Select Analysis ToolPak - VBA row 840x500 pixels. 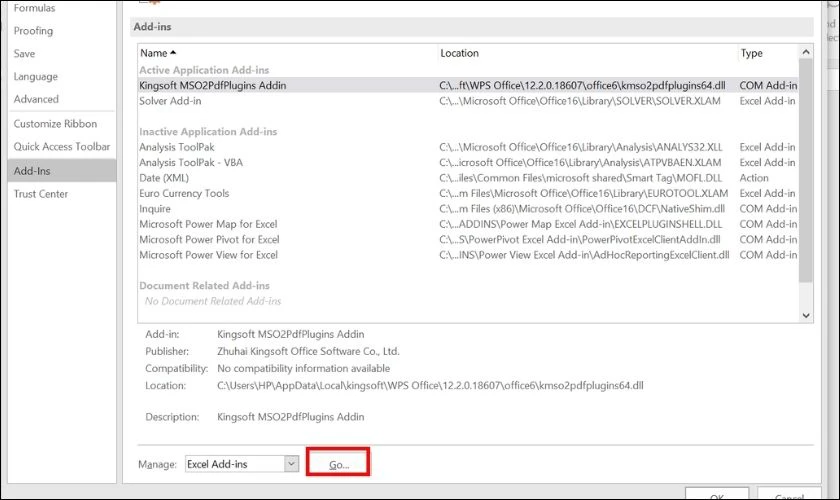468,162
